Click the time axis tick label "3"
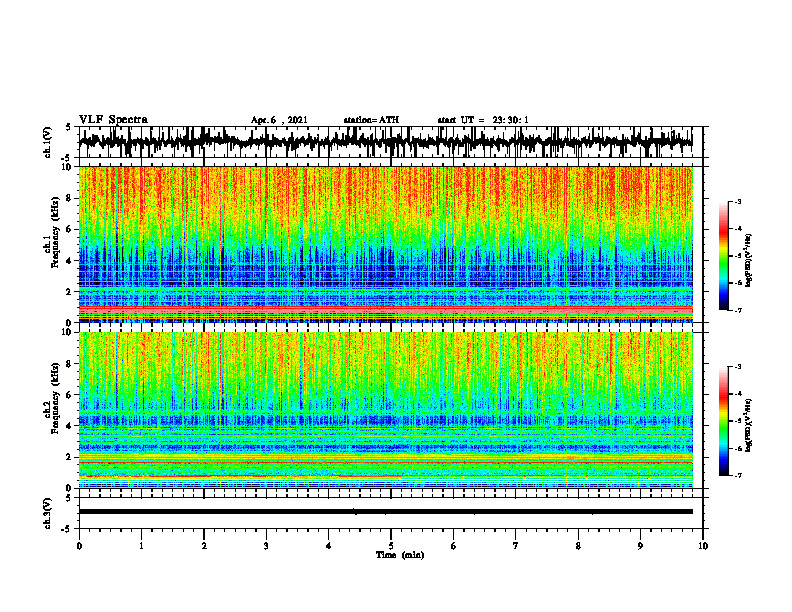This screenshot has height=612, width=792. (266, 546)
